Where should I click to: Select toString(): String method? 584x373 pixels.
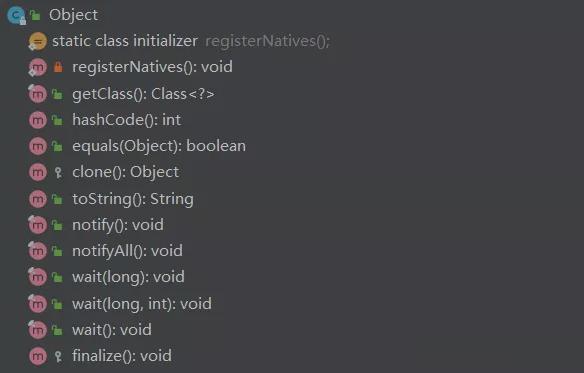(133, 199)
